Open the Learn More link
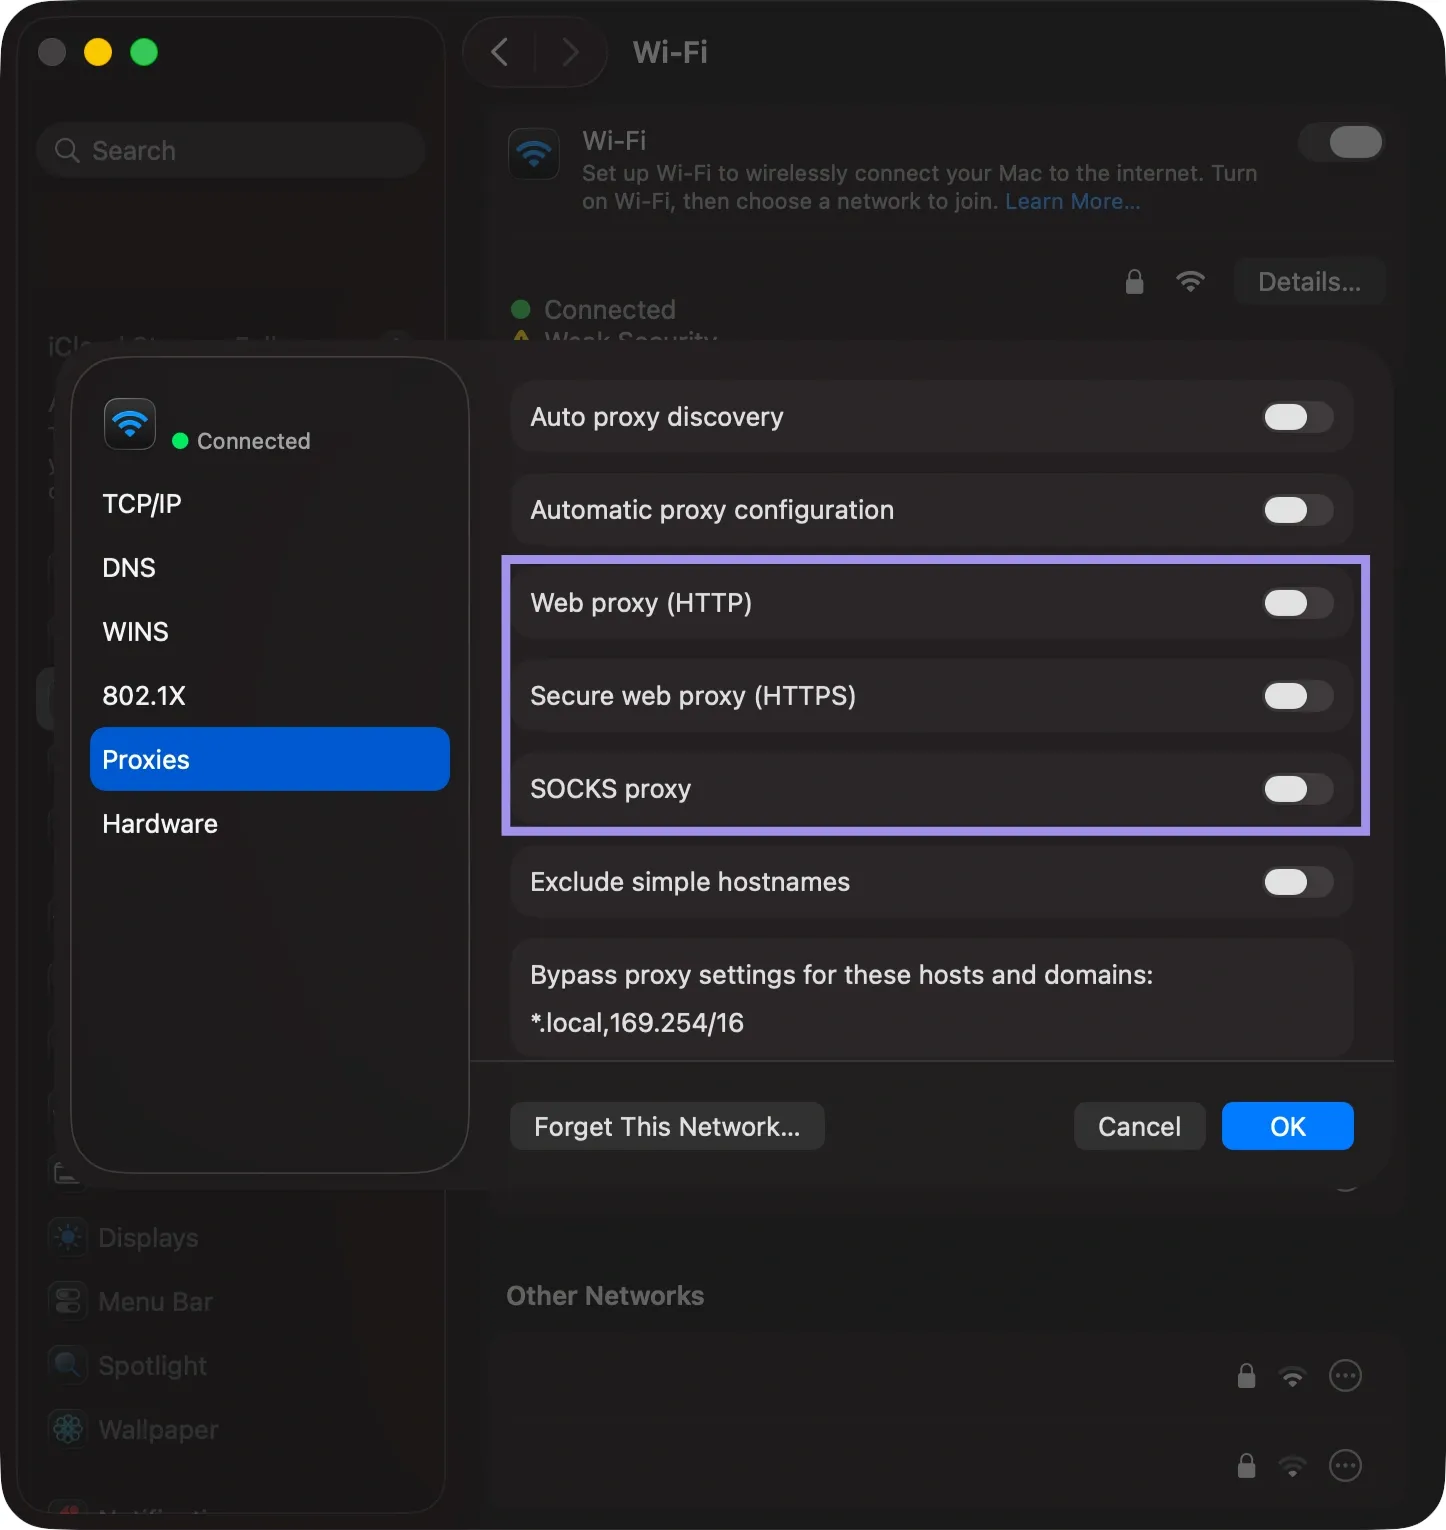This screenshot has width=1446, height=1530. [1072, 202]
